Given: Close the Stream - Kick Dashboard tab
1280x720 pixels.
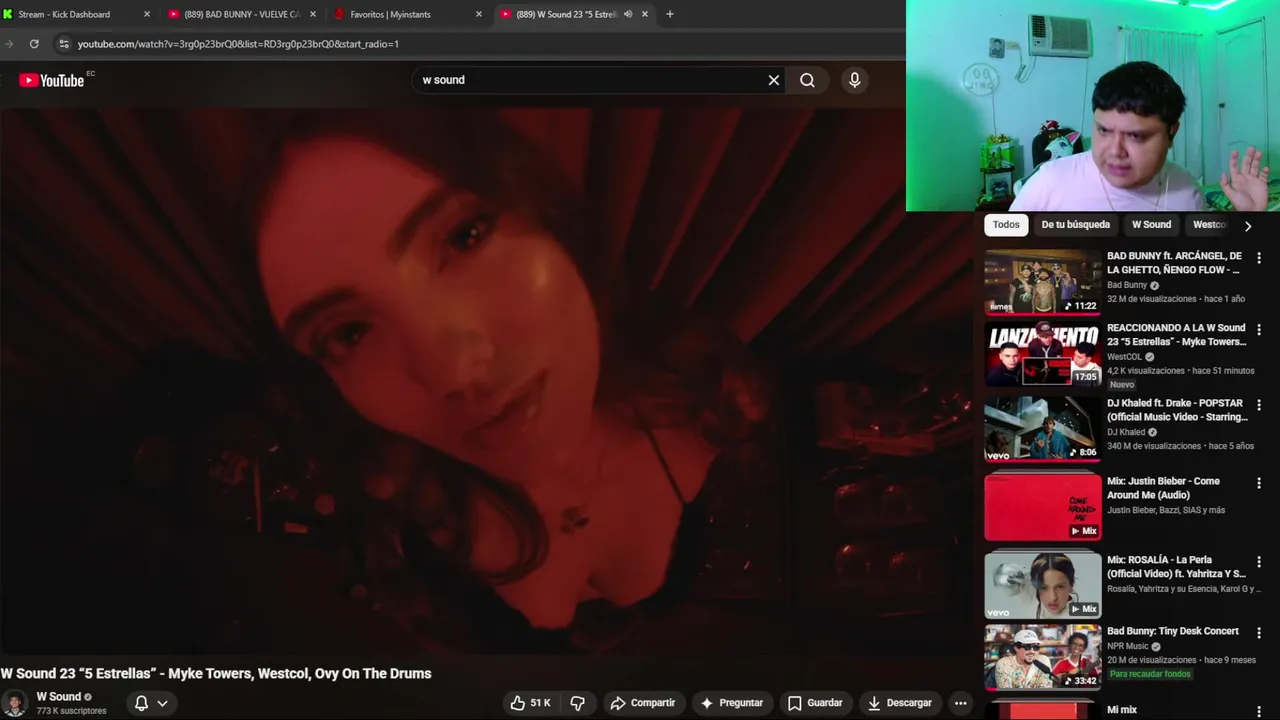Looking at the screenshot, I should (147, 14).
